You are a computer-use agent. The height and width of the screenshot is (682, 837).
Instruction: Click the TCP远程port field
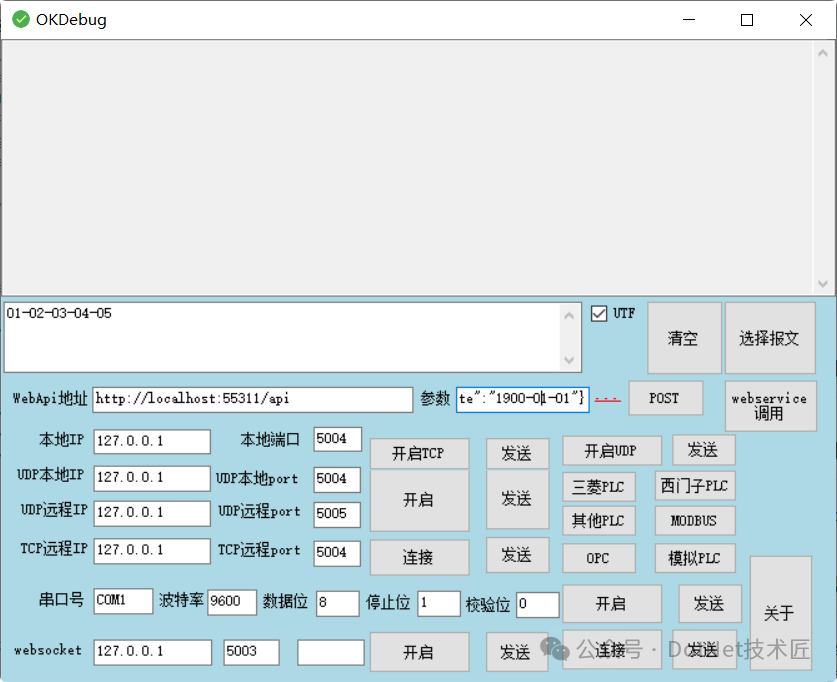[337, 553]
